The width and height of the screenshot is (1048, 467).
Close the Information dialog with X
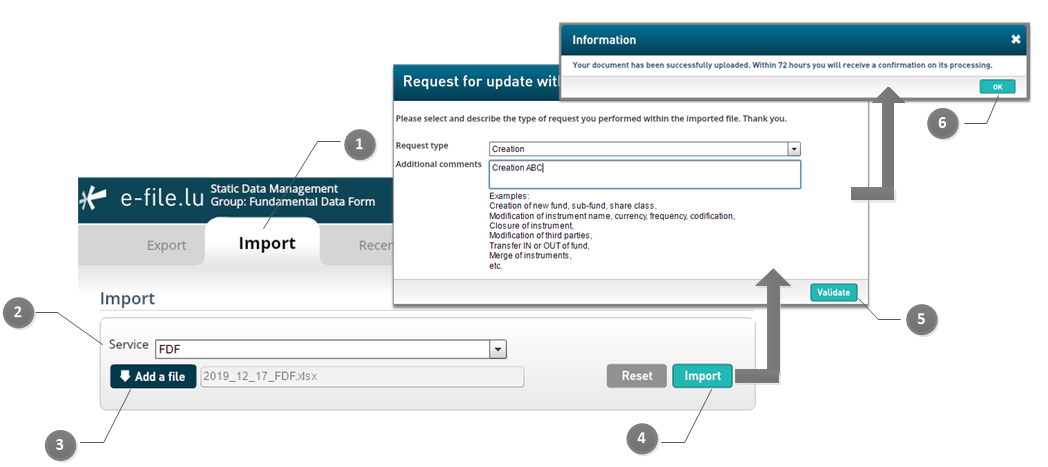coord(1015,40)
